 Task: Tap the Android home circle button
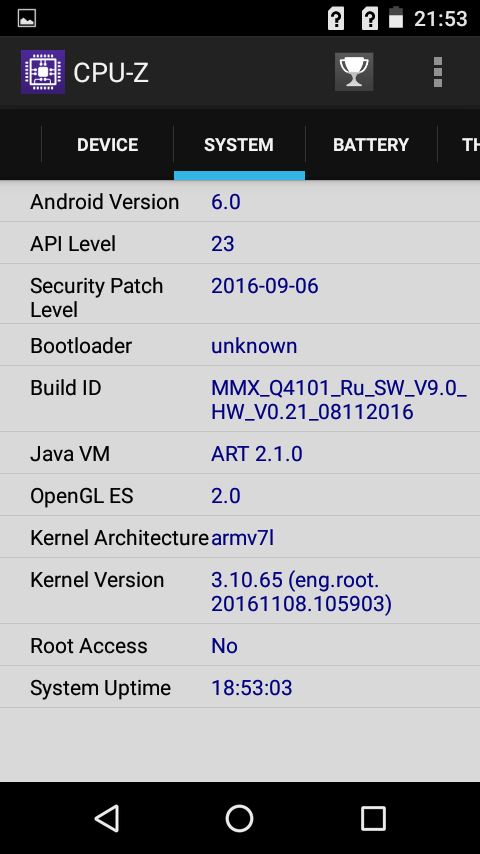click(x=239, y=818)
